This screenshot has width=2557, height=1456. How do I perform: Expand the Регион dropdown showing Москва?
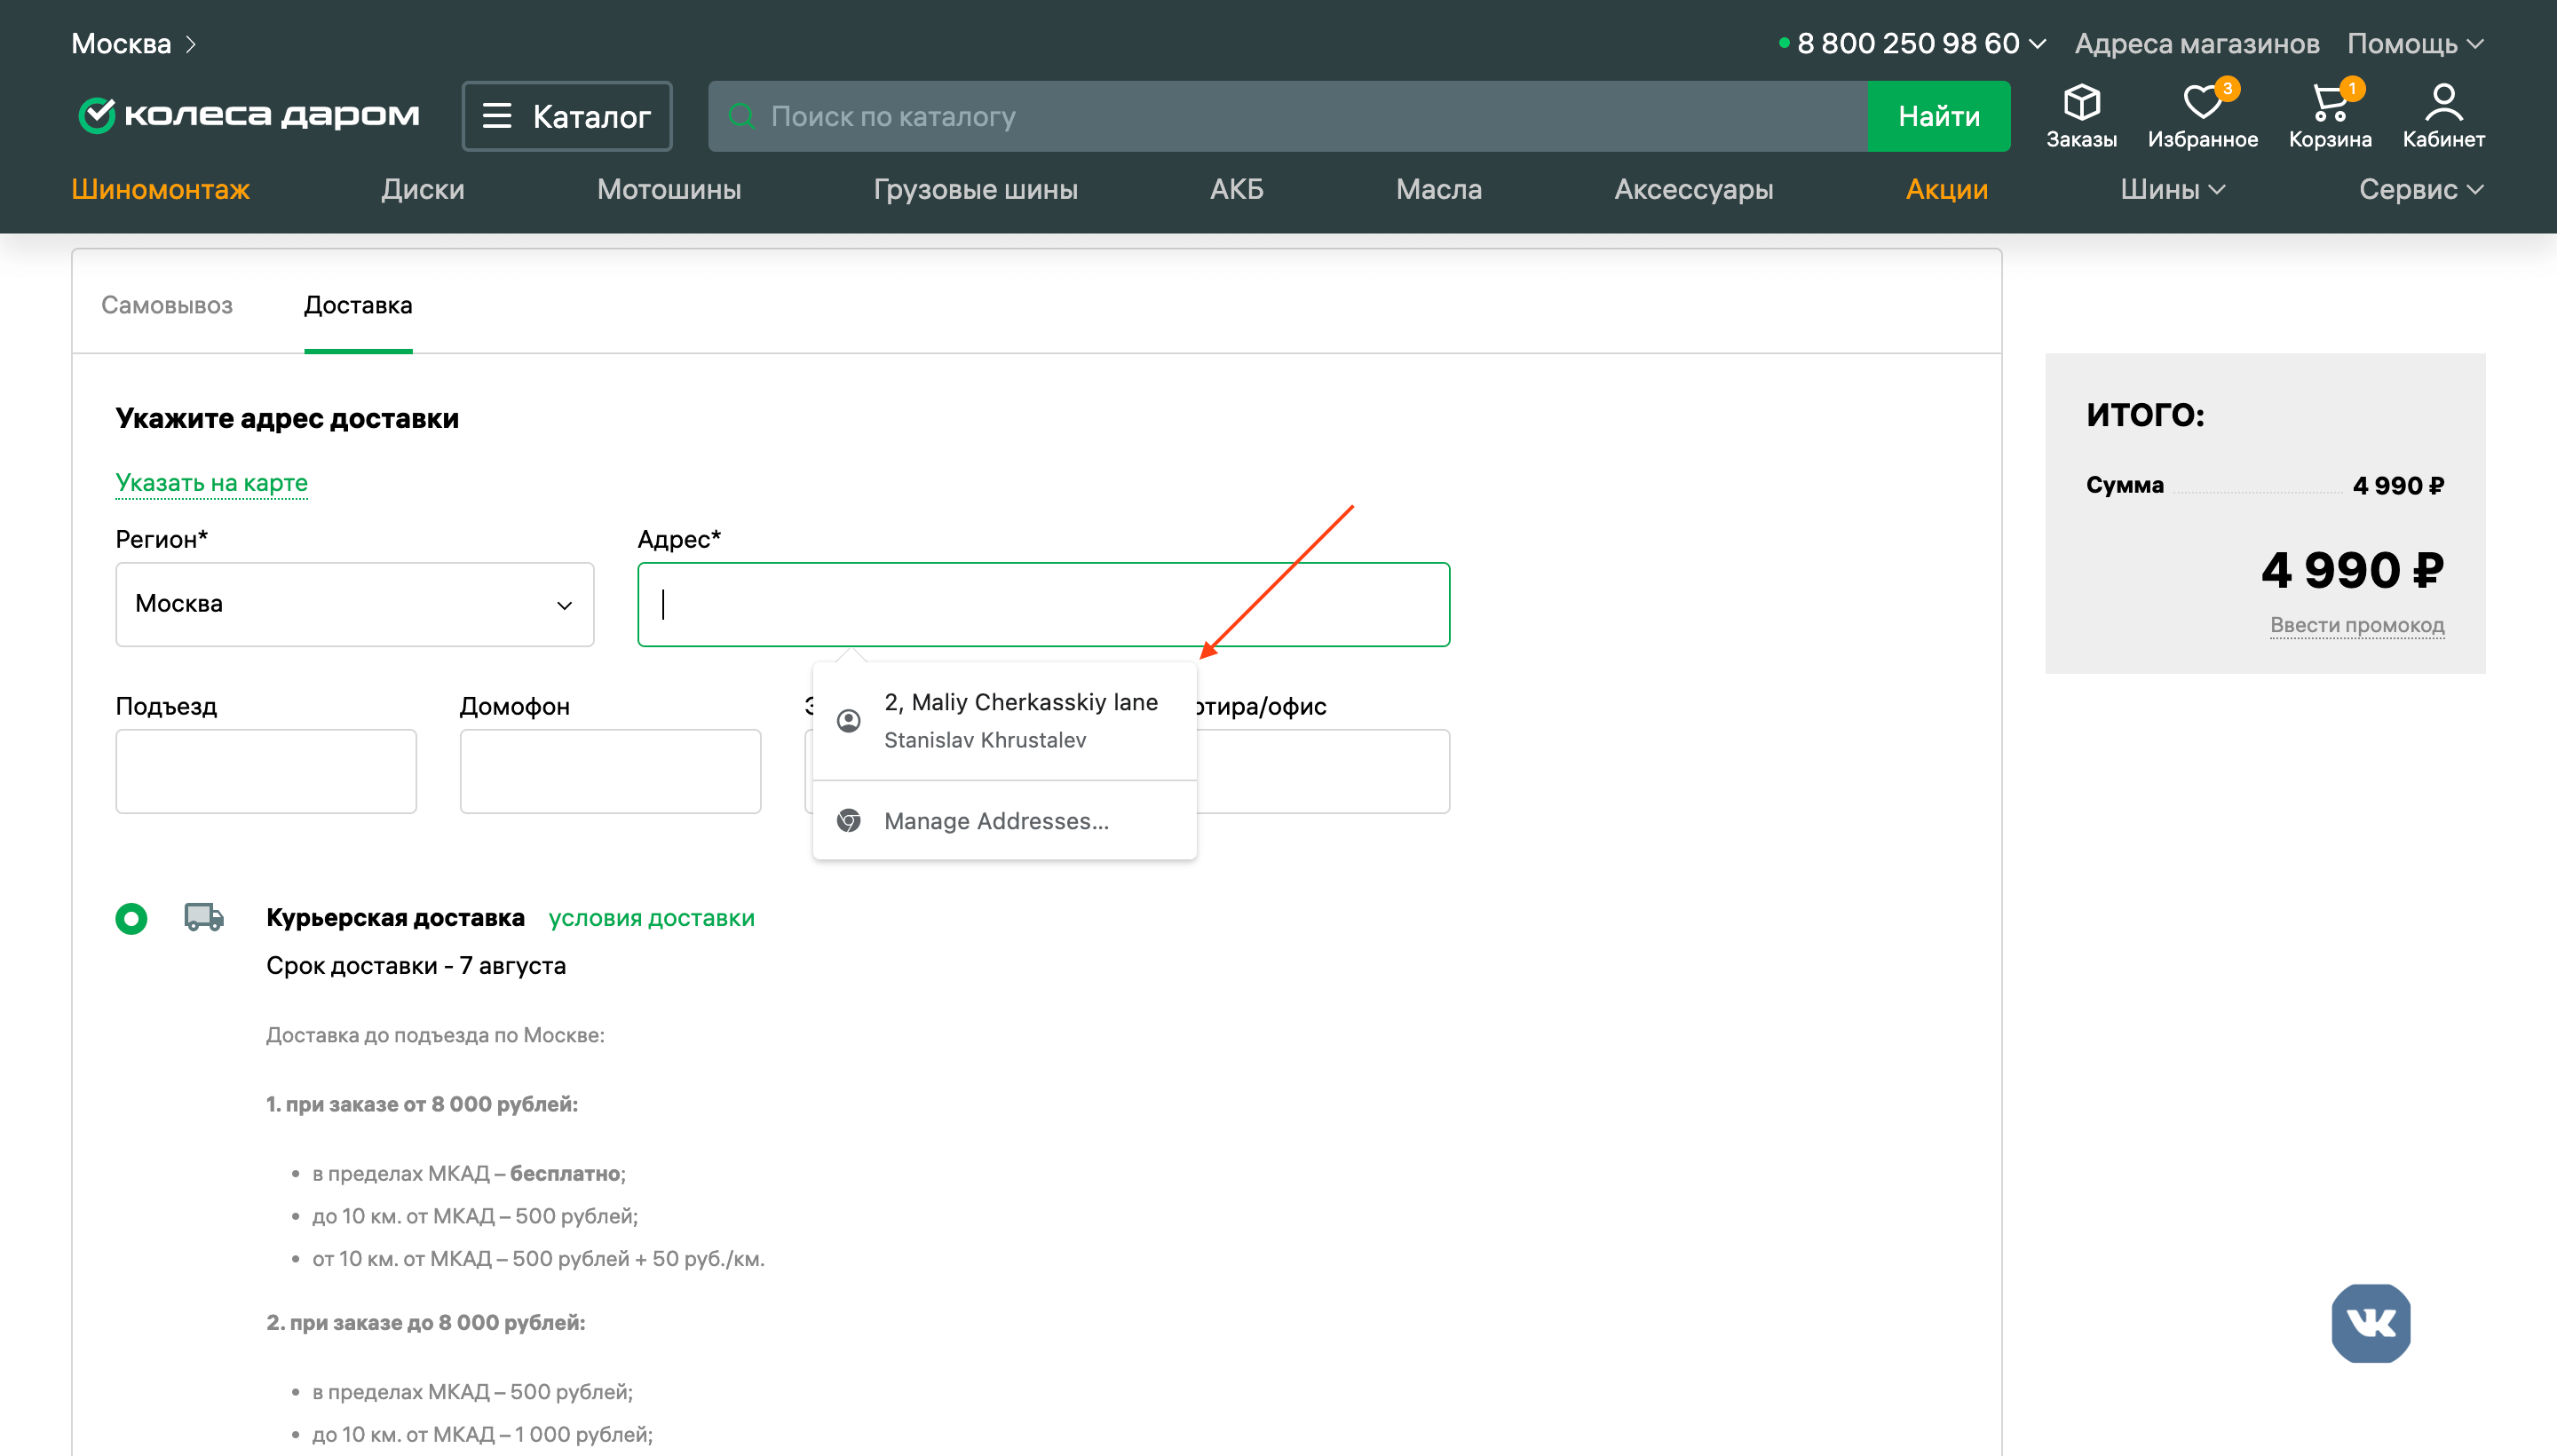tap(354, 604)
